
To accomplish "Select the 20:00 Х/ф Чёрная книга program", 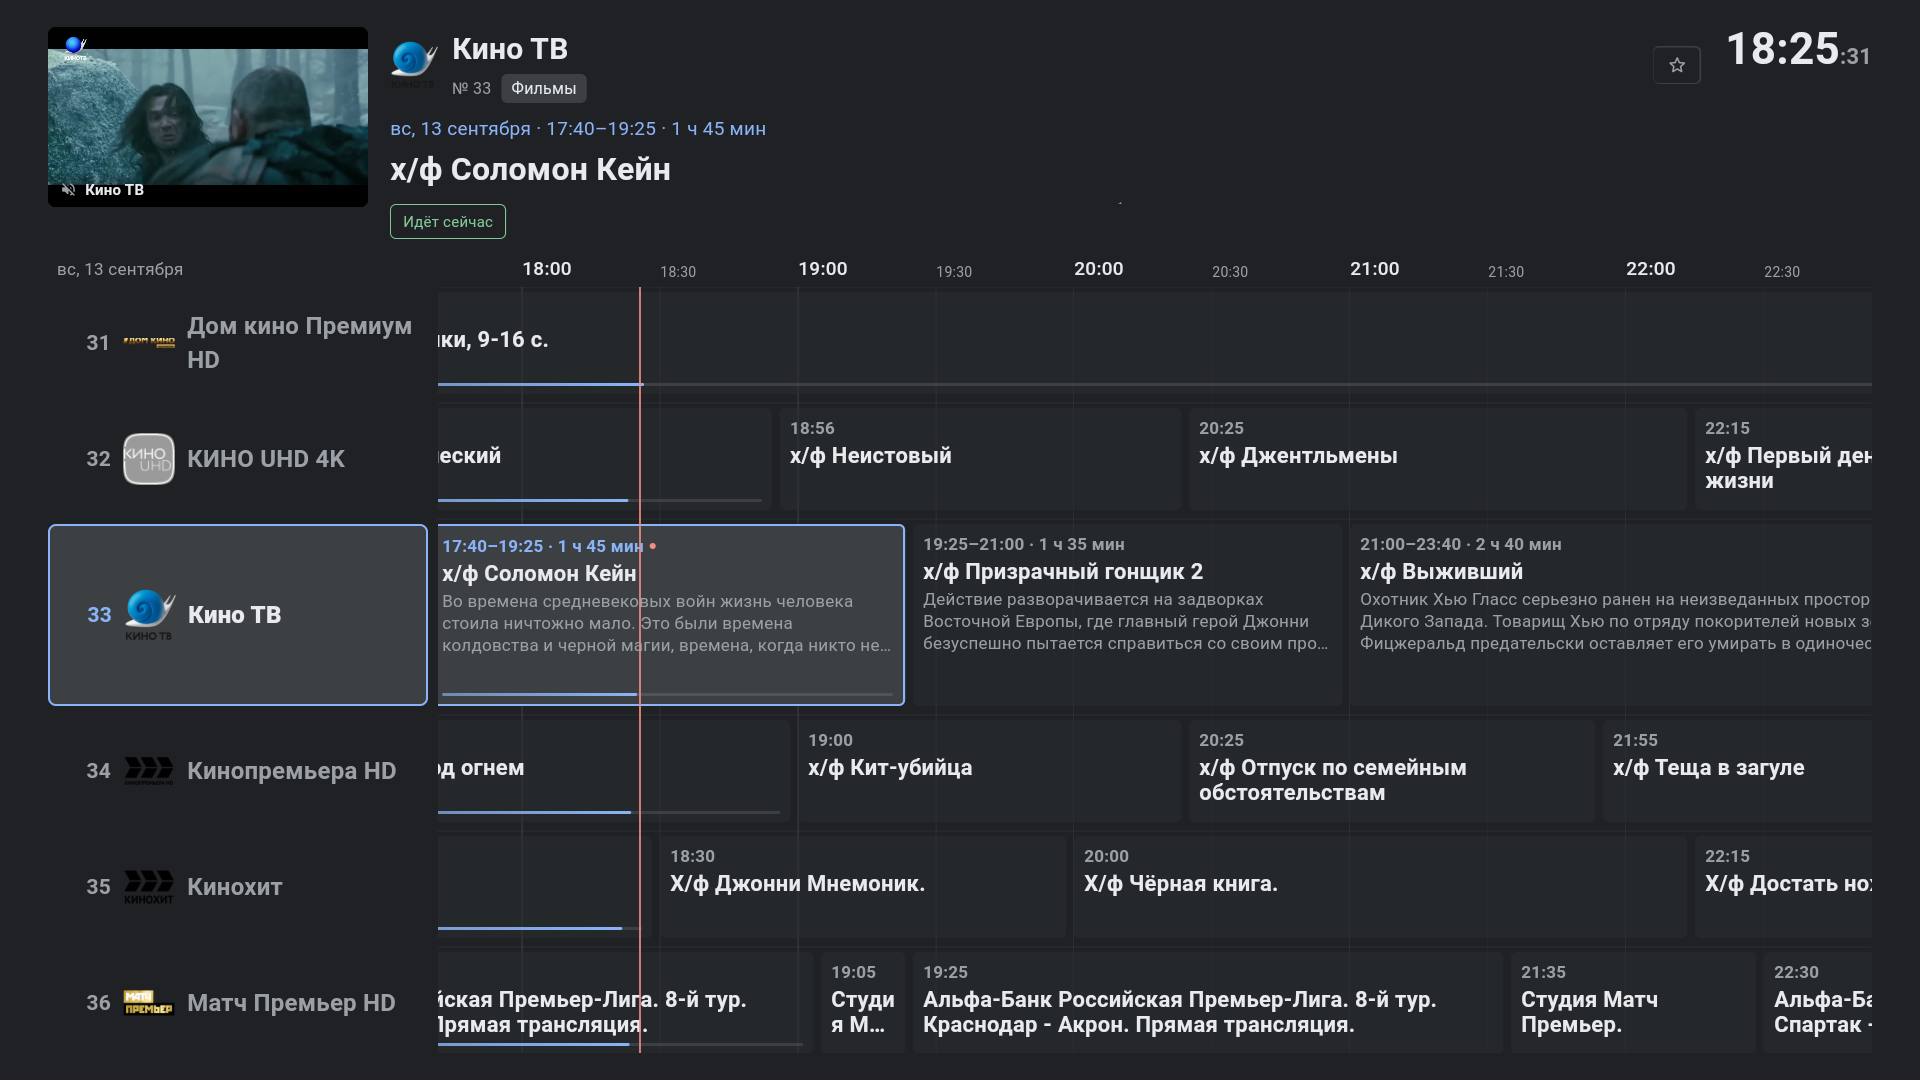I will [x=1380, y=887].
